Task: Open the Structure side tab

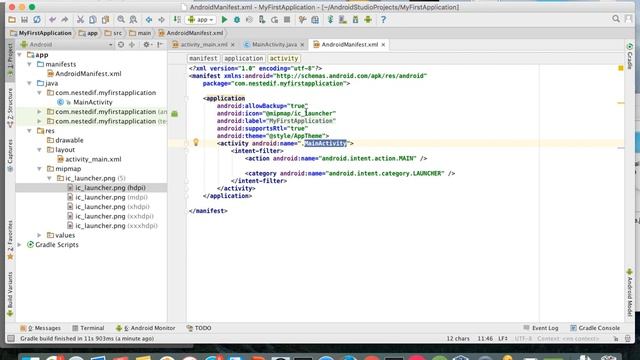Action: (x=10, y=107)
